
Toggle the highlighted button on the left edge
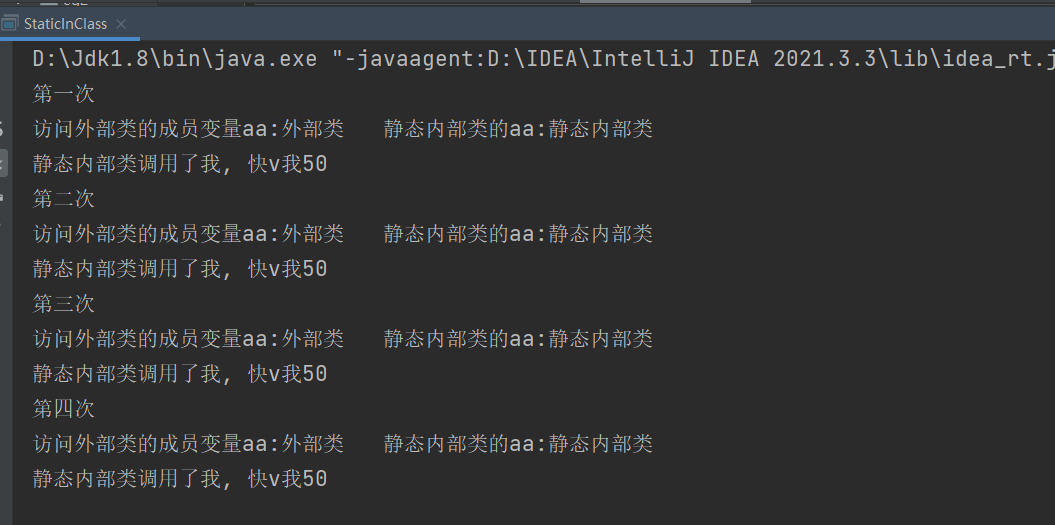coord(3,162)
